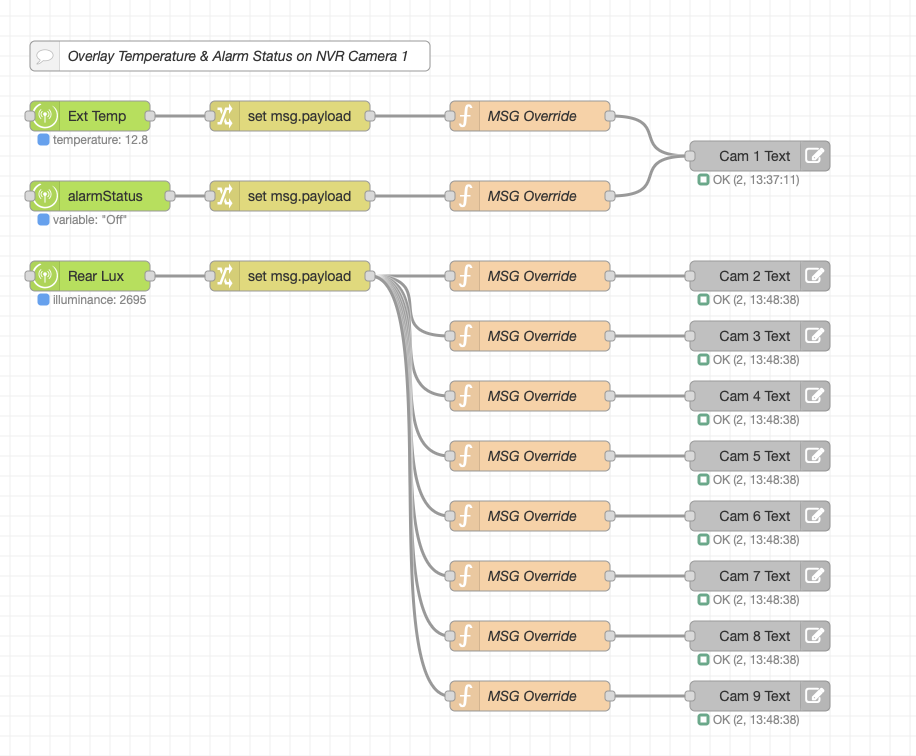This screenshot has height=756, width=916.
Task: Click the shuffle icon on Ext Temp's change node
Action: [x=225, y=116]
